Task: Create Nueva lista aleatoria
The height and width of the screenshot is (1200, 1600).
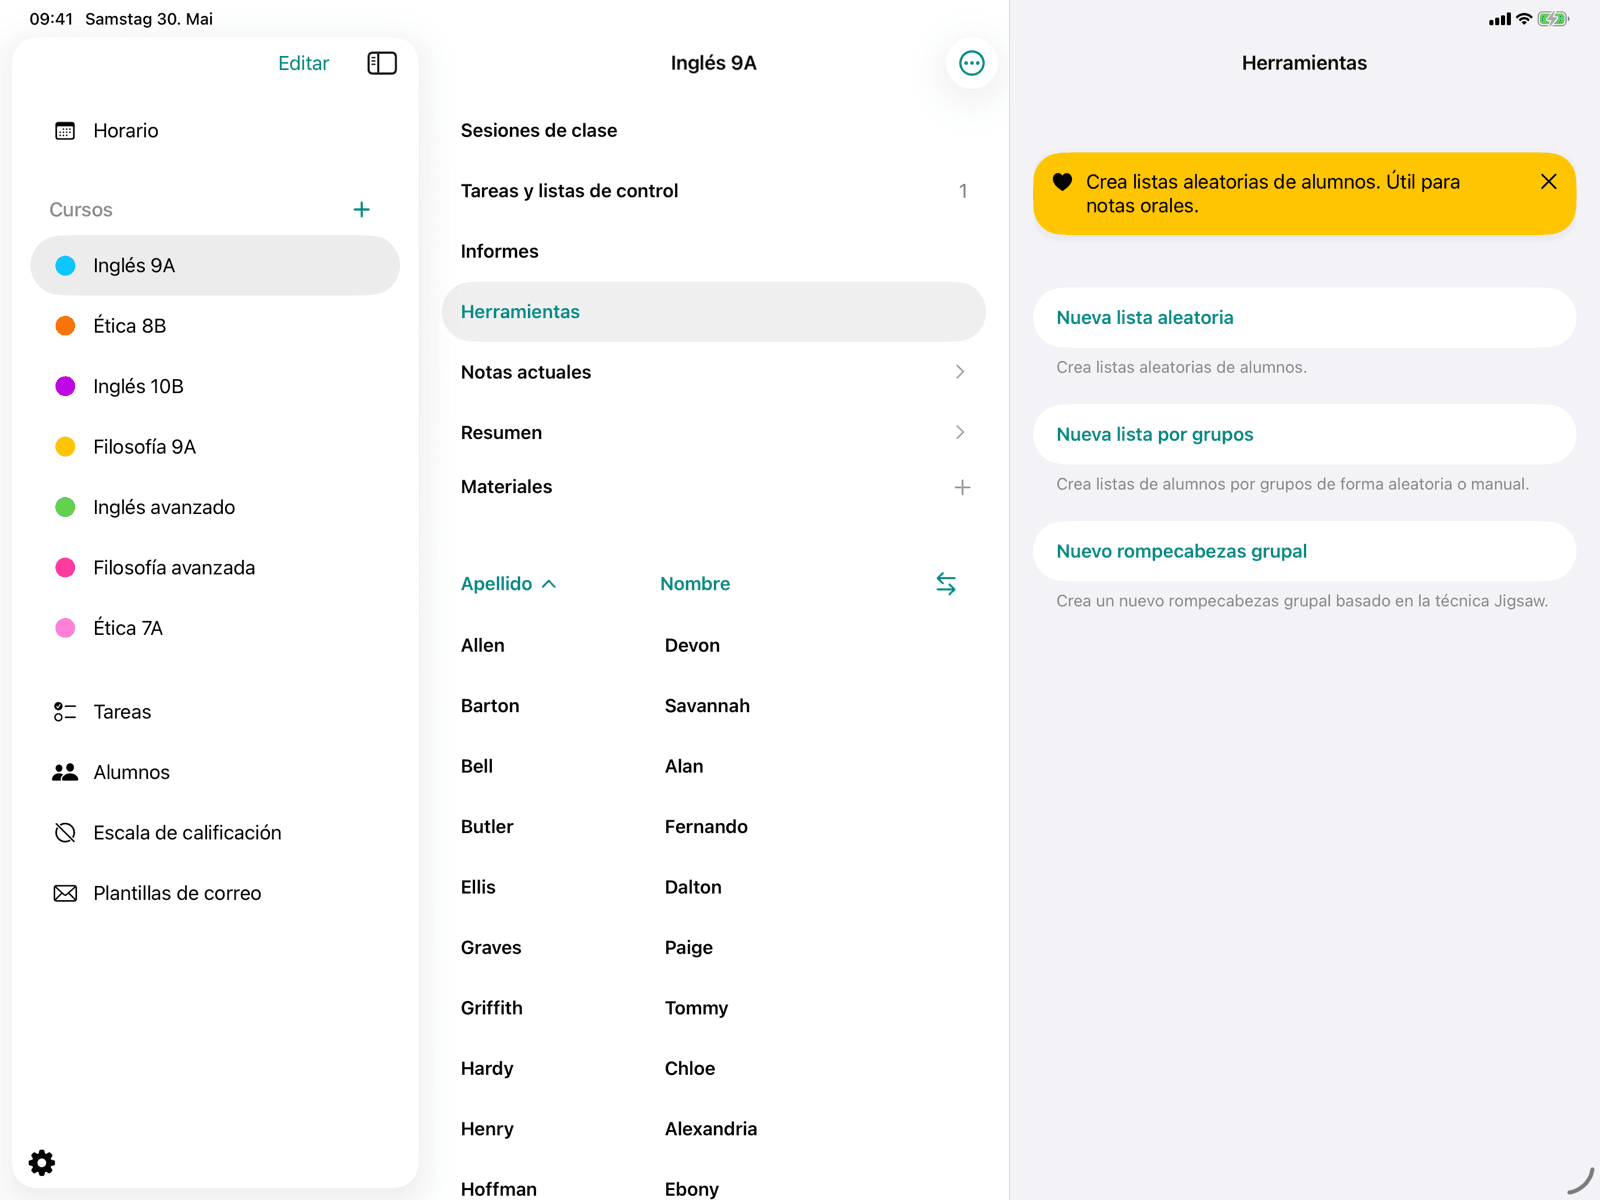Action: pyautogui.click(x=1304, y=318)
